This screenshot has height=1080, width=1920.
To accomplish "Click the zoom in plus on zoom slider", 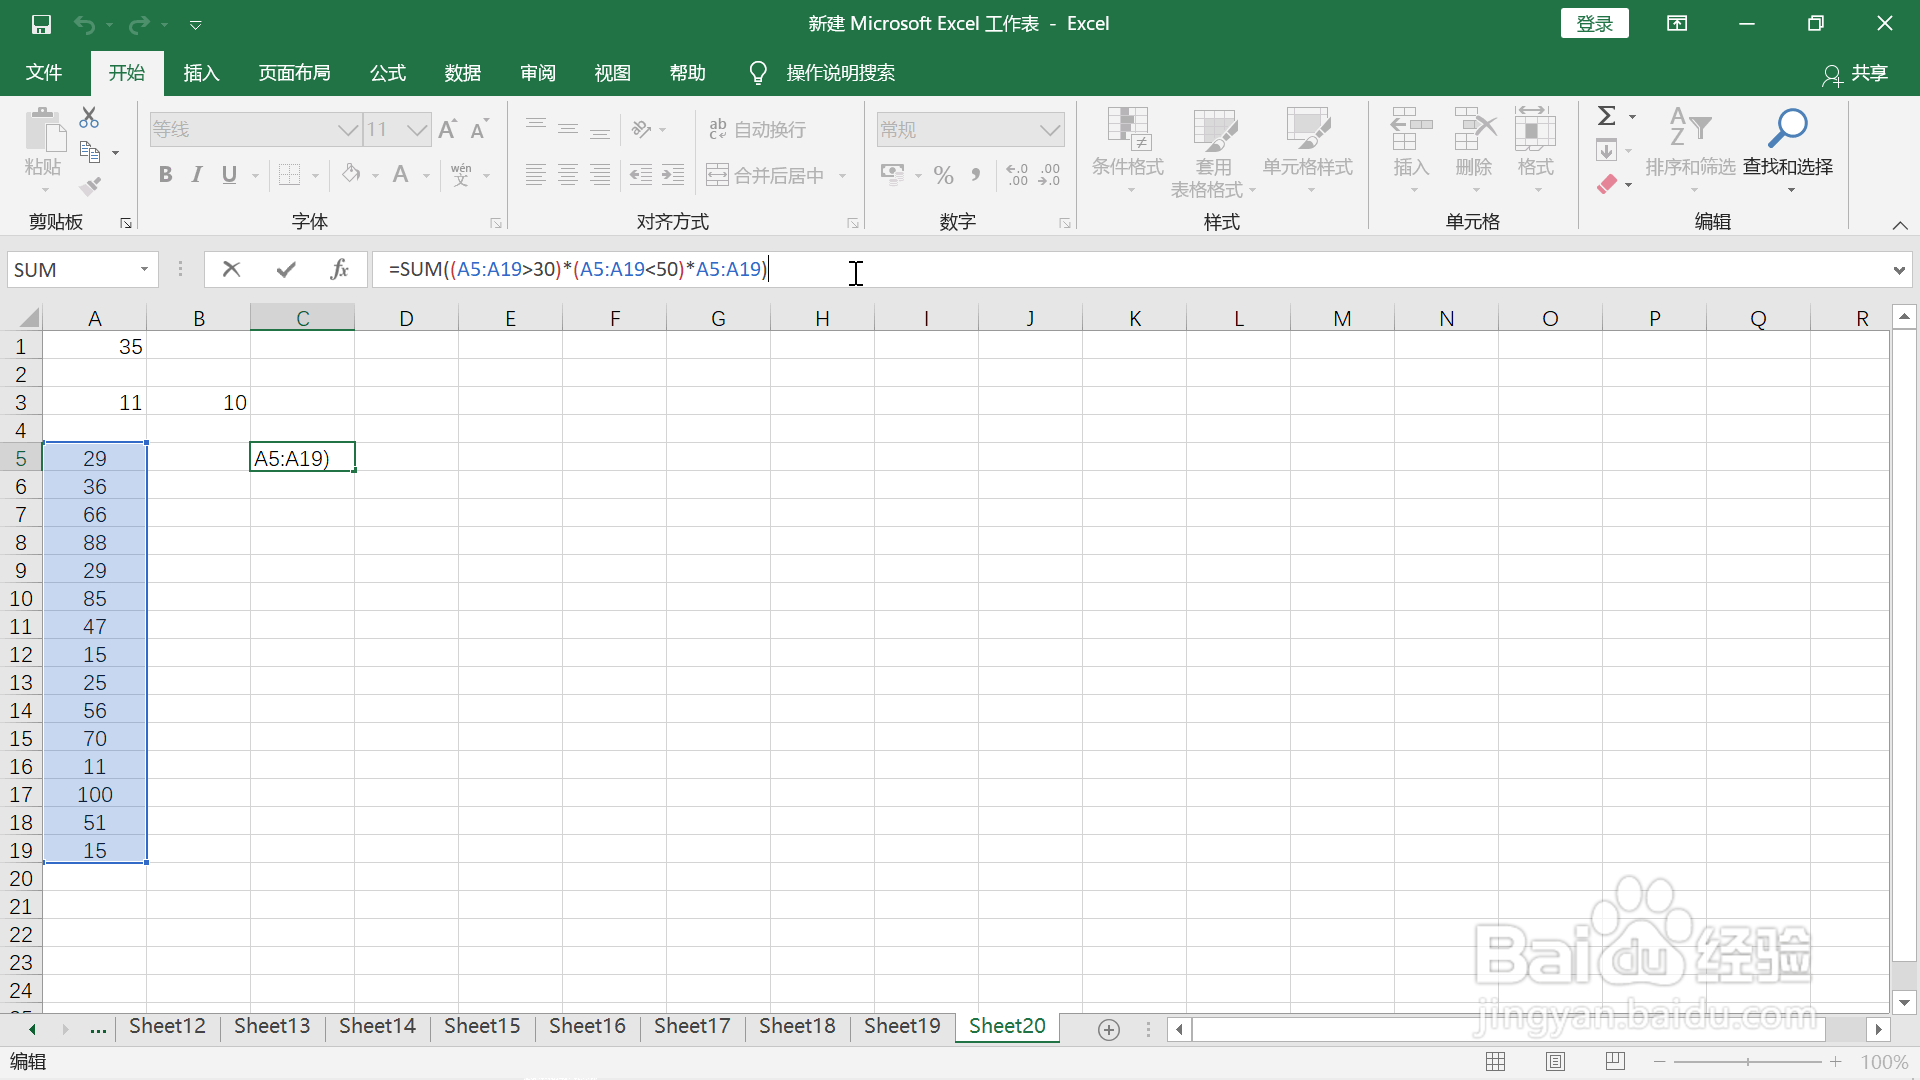I will 1836,1062.
